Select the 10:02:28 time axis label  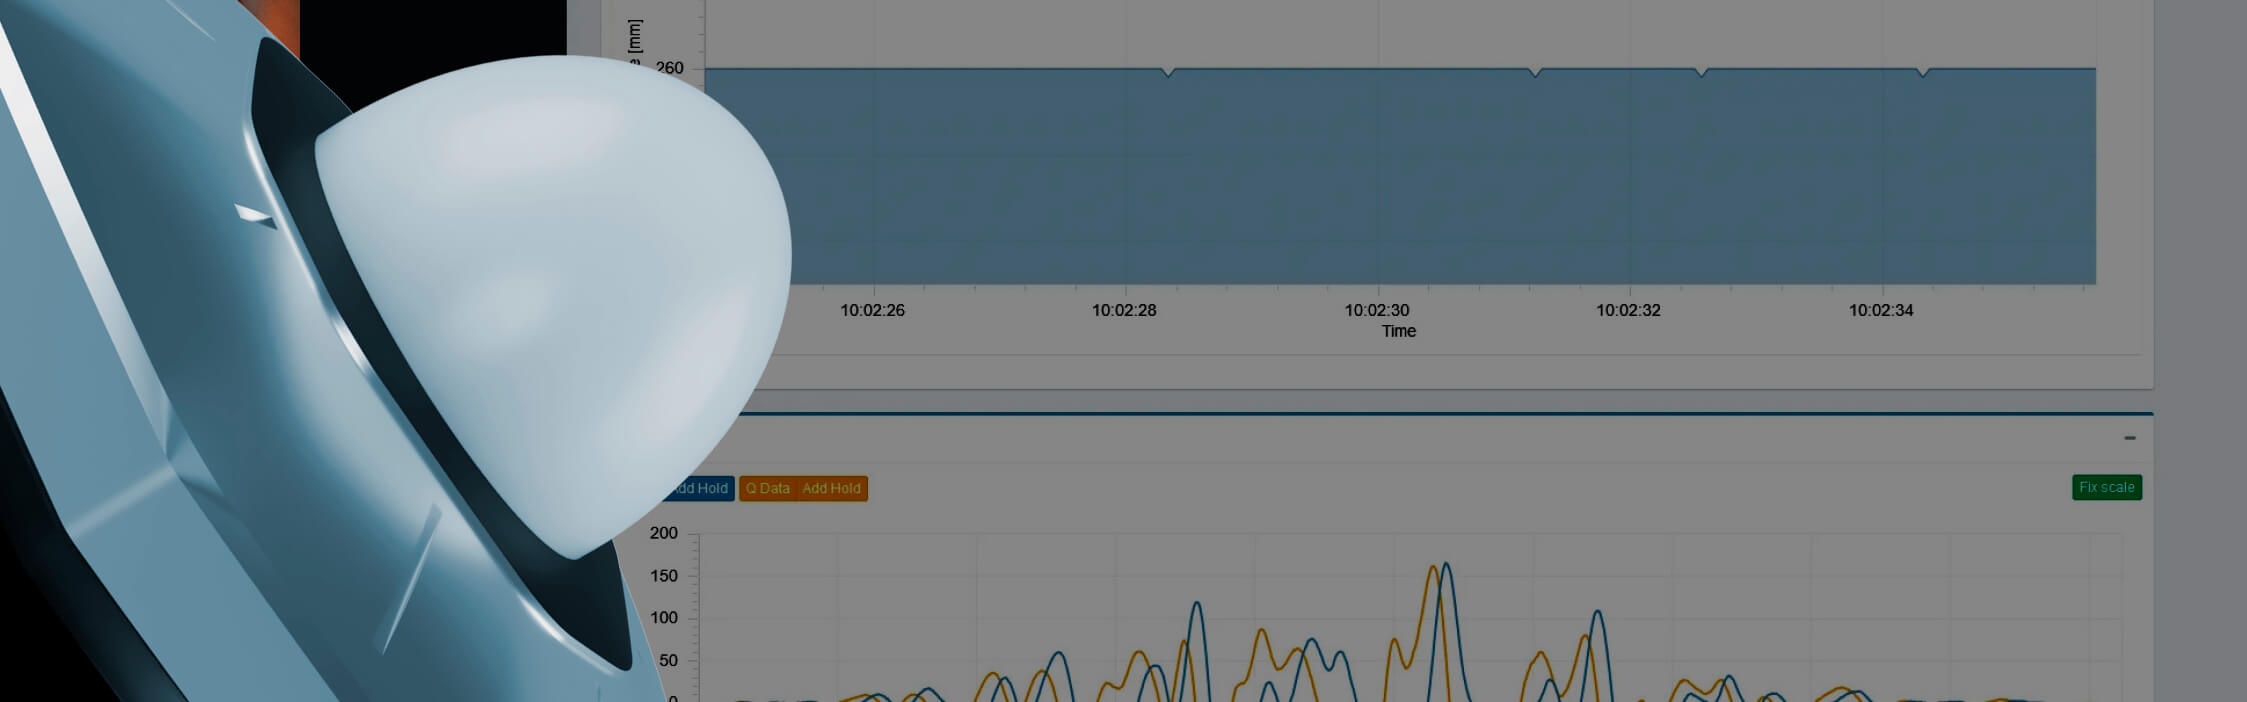pyautogui.click(x=1123, y=310)
